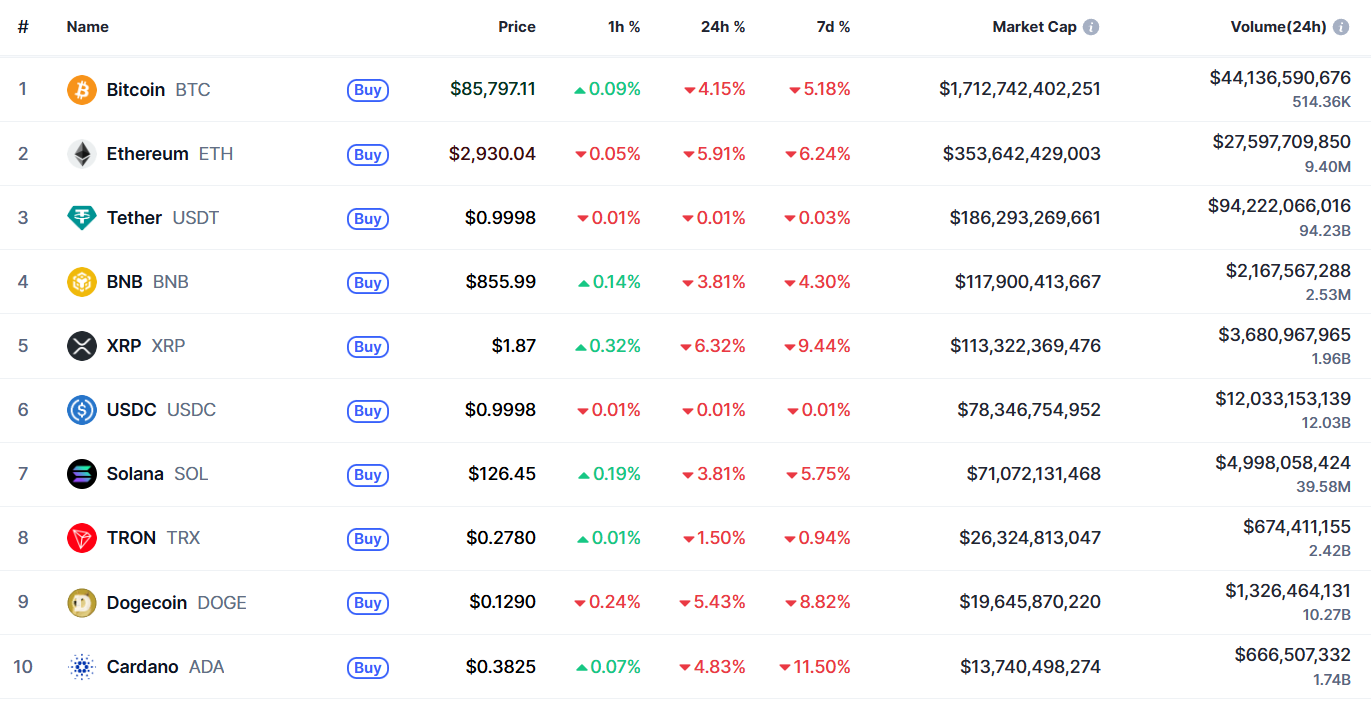1371x705 pixels.
Task: Click the Dogecoin logo icon
Action: click(82, 602)
